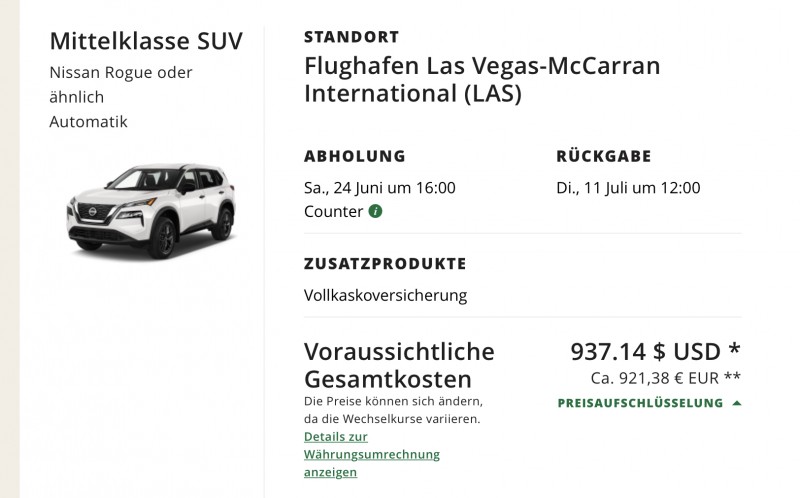Open the 'Details zur Währungsumrechnung anzeigen' link
This screenshot has height=498, width=800.
[x=371, y=454]
